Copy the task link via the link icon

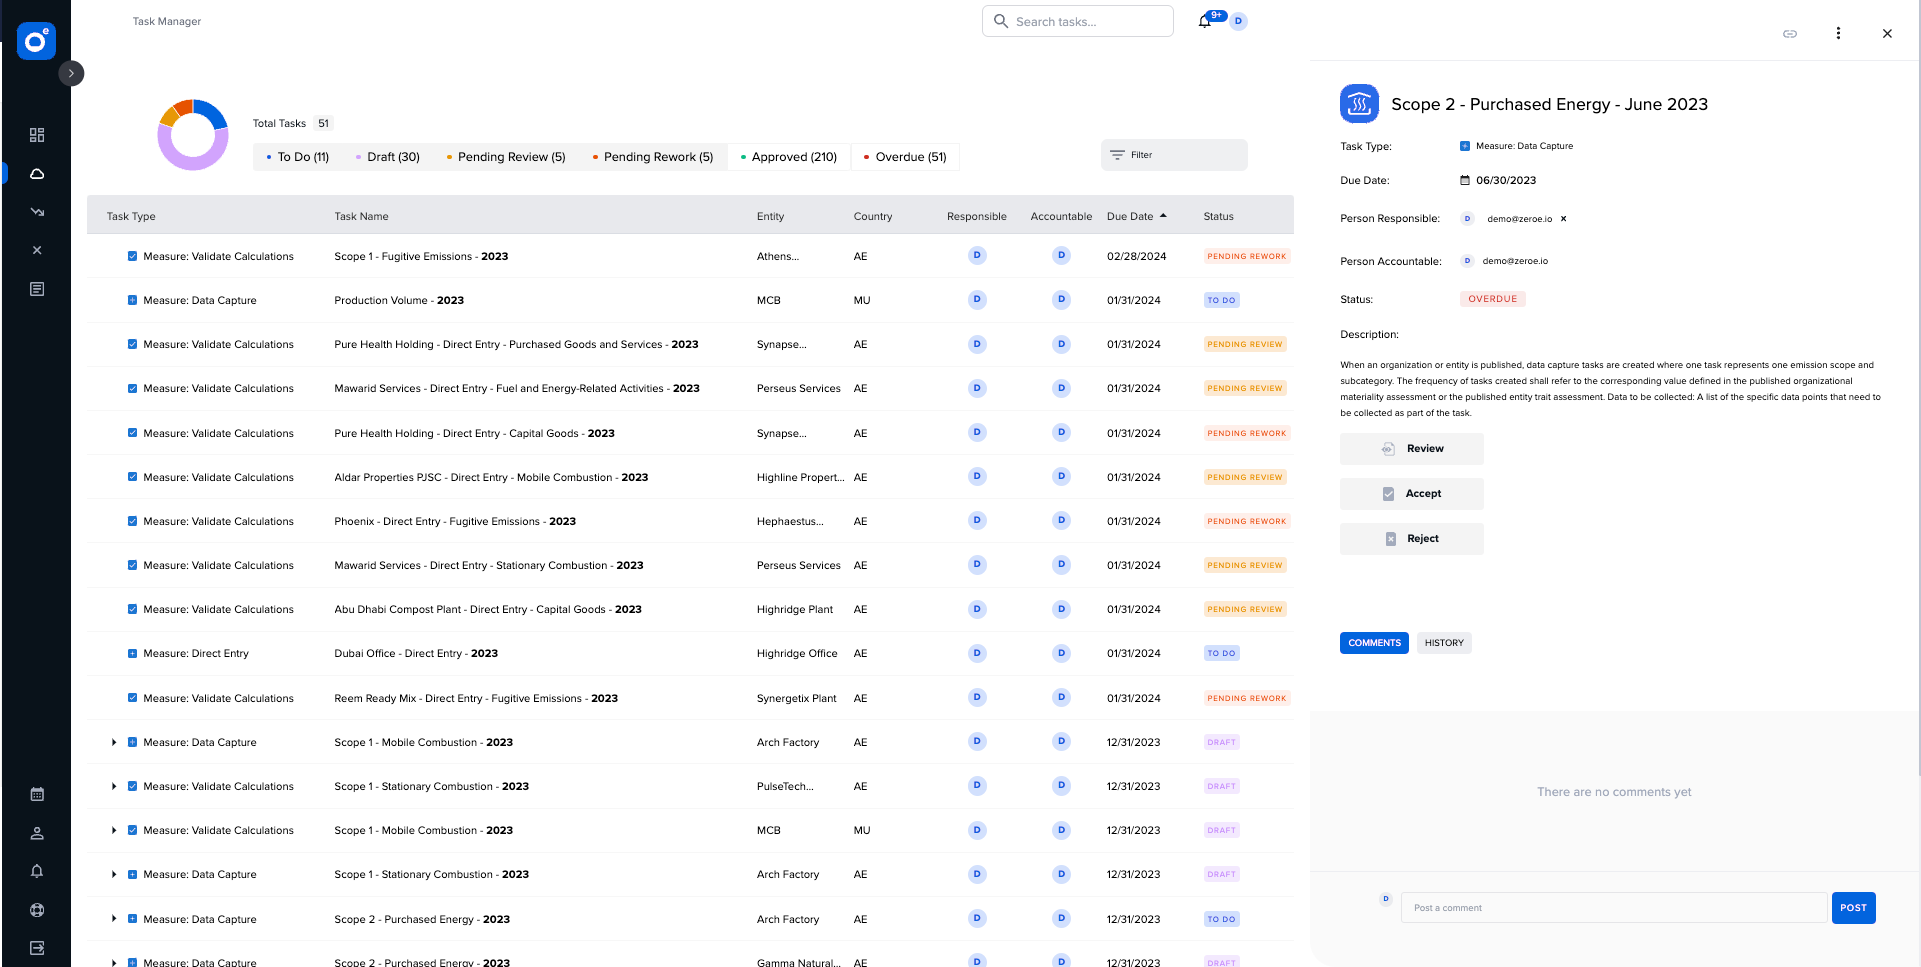click(x=1789, y=33)
